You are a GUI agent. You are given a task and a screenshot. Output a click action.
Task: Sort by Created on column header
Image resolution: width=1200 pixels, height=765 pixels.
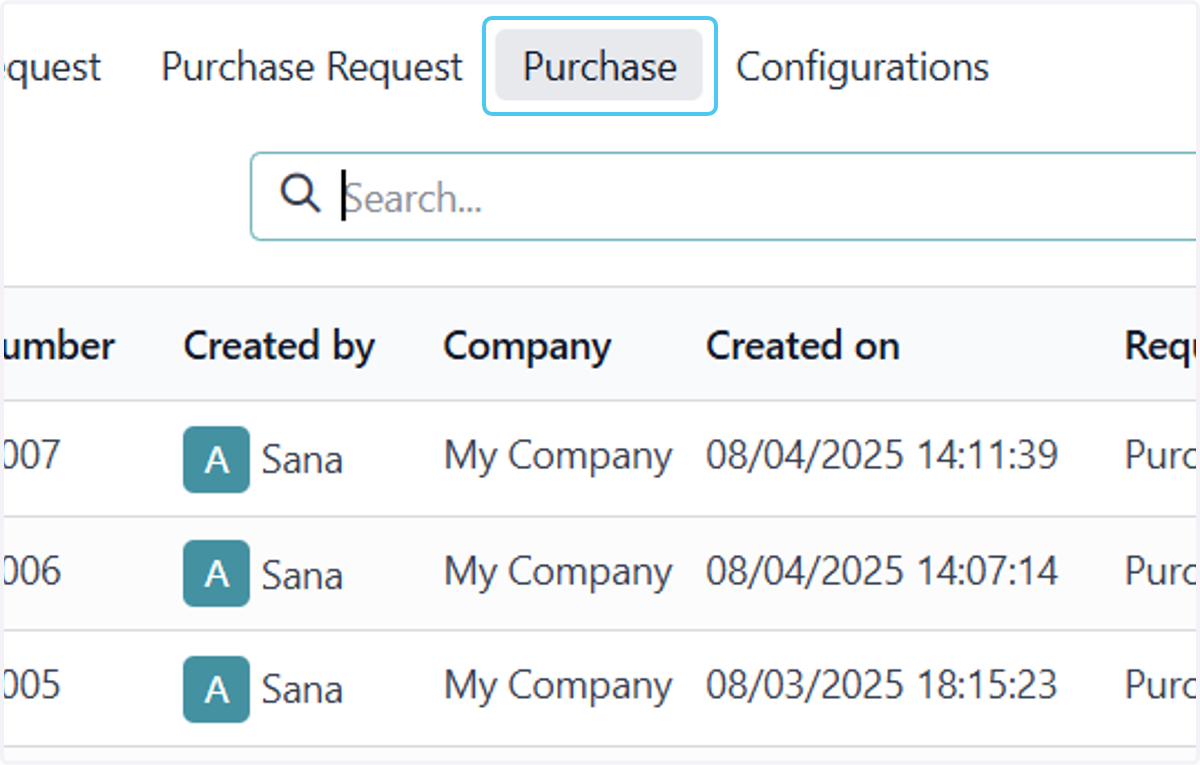pyautogui.click(x=803, y=346)
